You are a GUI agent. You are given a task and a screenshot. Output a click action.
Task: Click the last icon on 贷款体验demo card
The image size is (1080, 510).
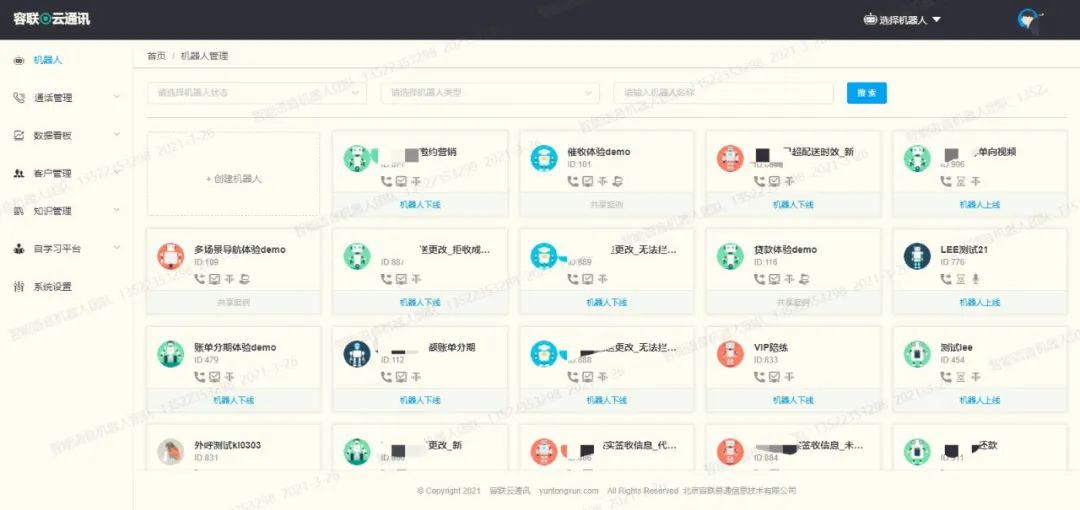pos(804,279)
